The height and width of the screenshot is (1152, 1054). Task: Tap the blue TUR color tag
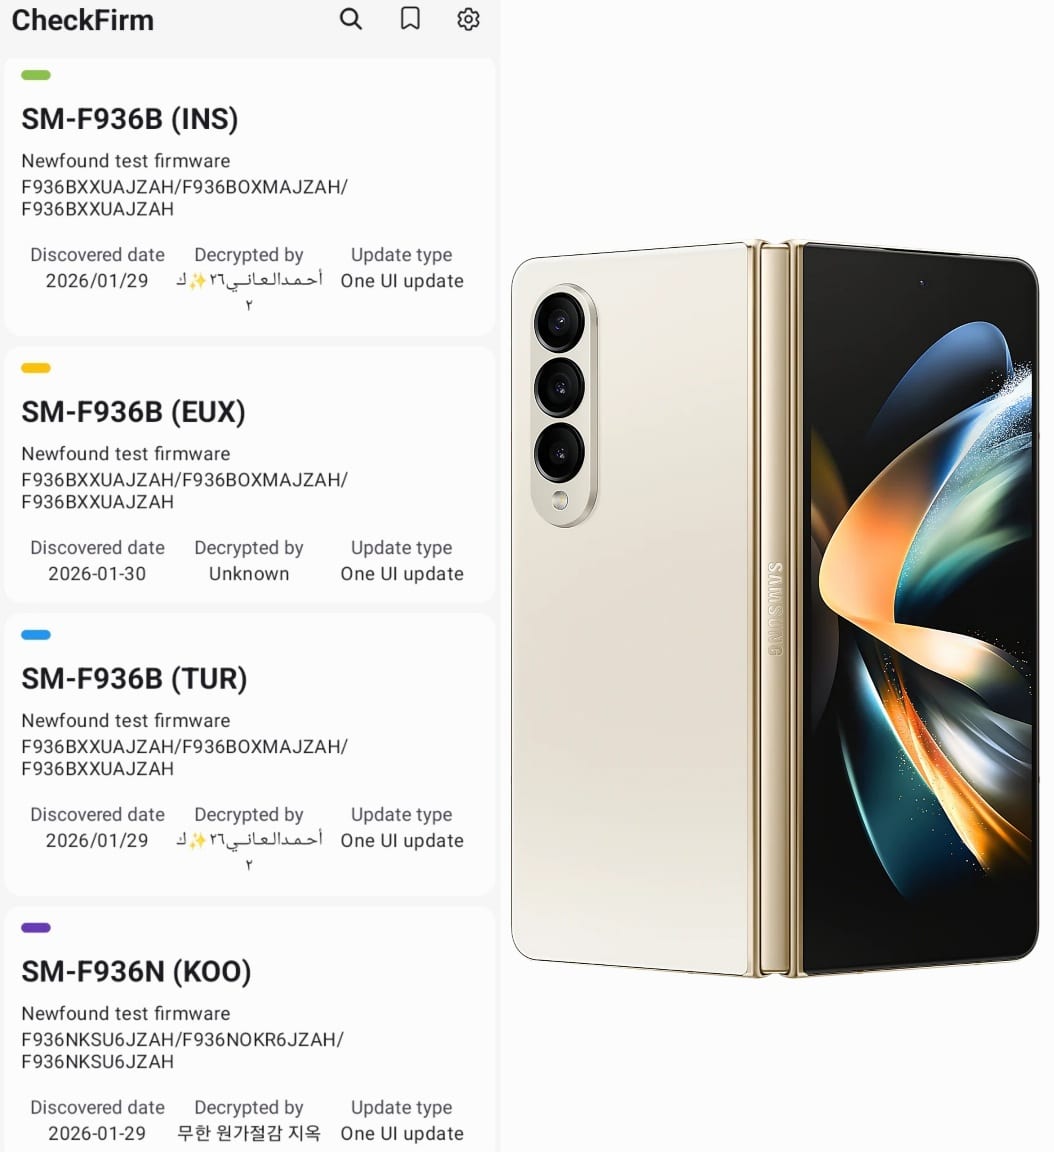(36, 635)
